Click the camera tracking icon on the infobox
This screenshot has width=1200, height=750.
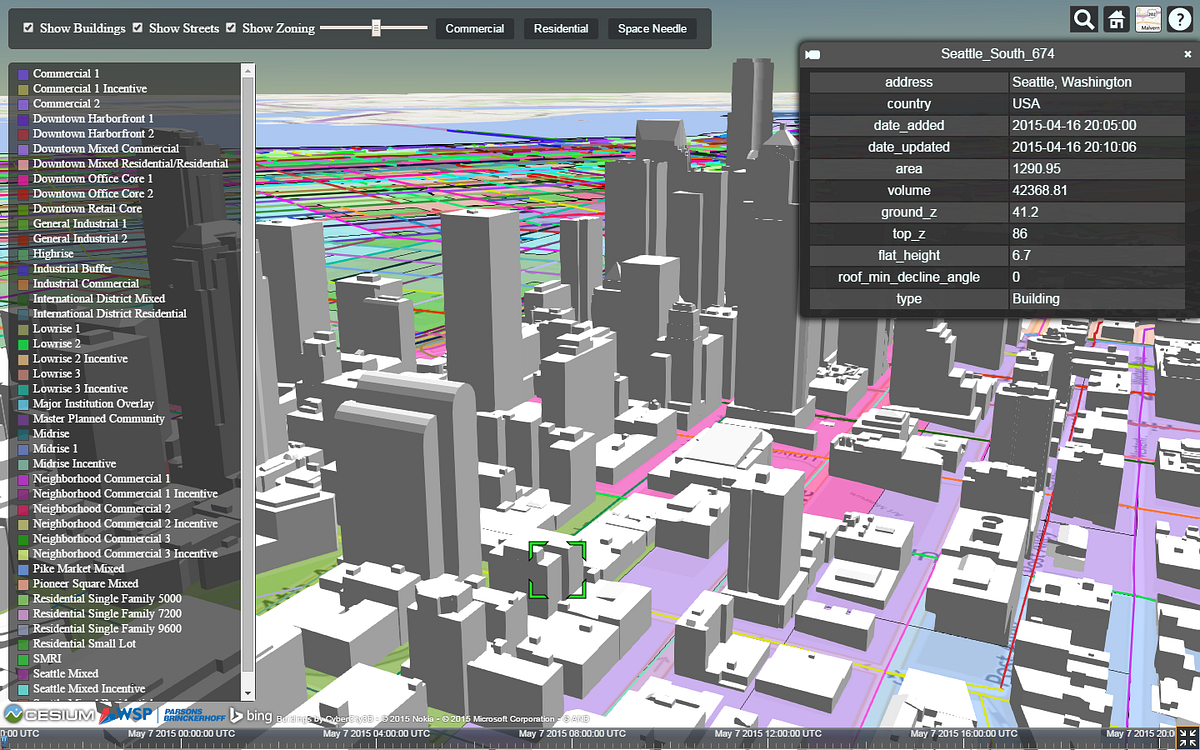(813, 54)
